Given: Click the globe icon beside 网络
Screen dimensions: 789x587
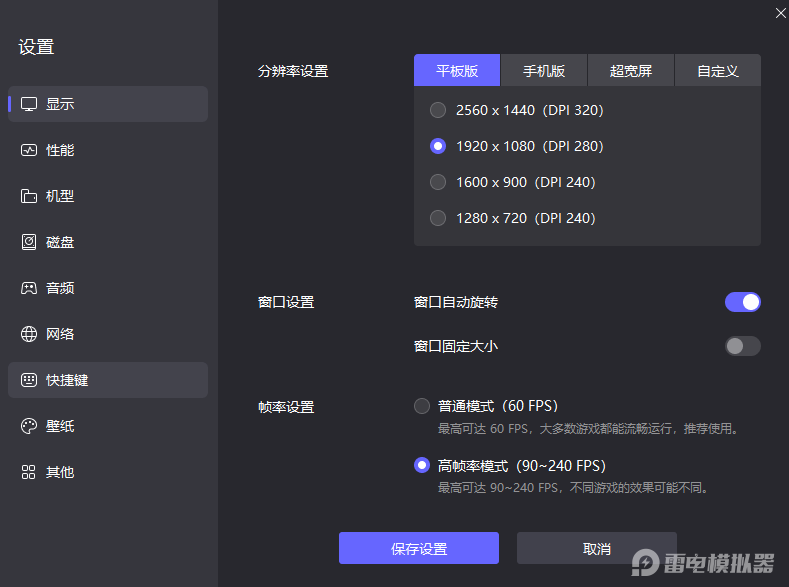Looking at the screenshot, I should [x=29, y=334].
